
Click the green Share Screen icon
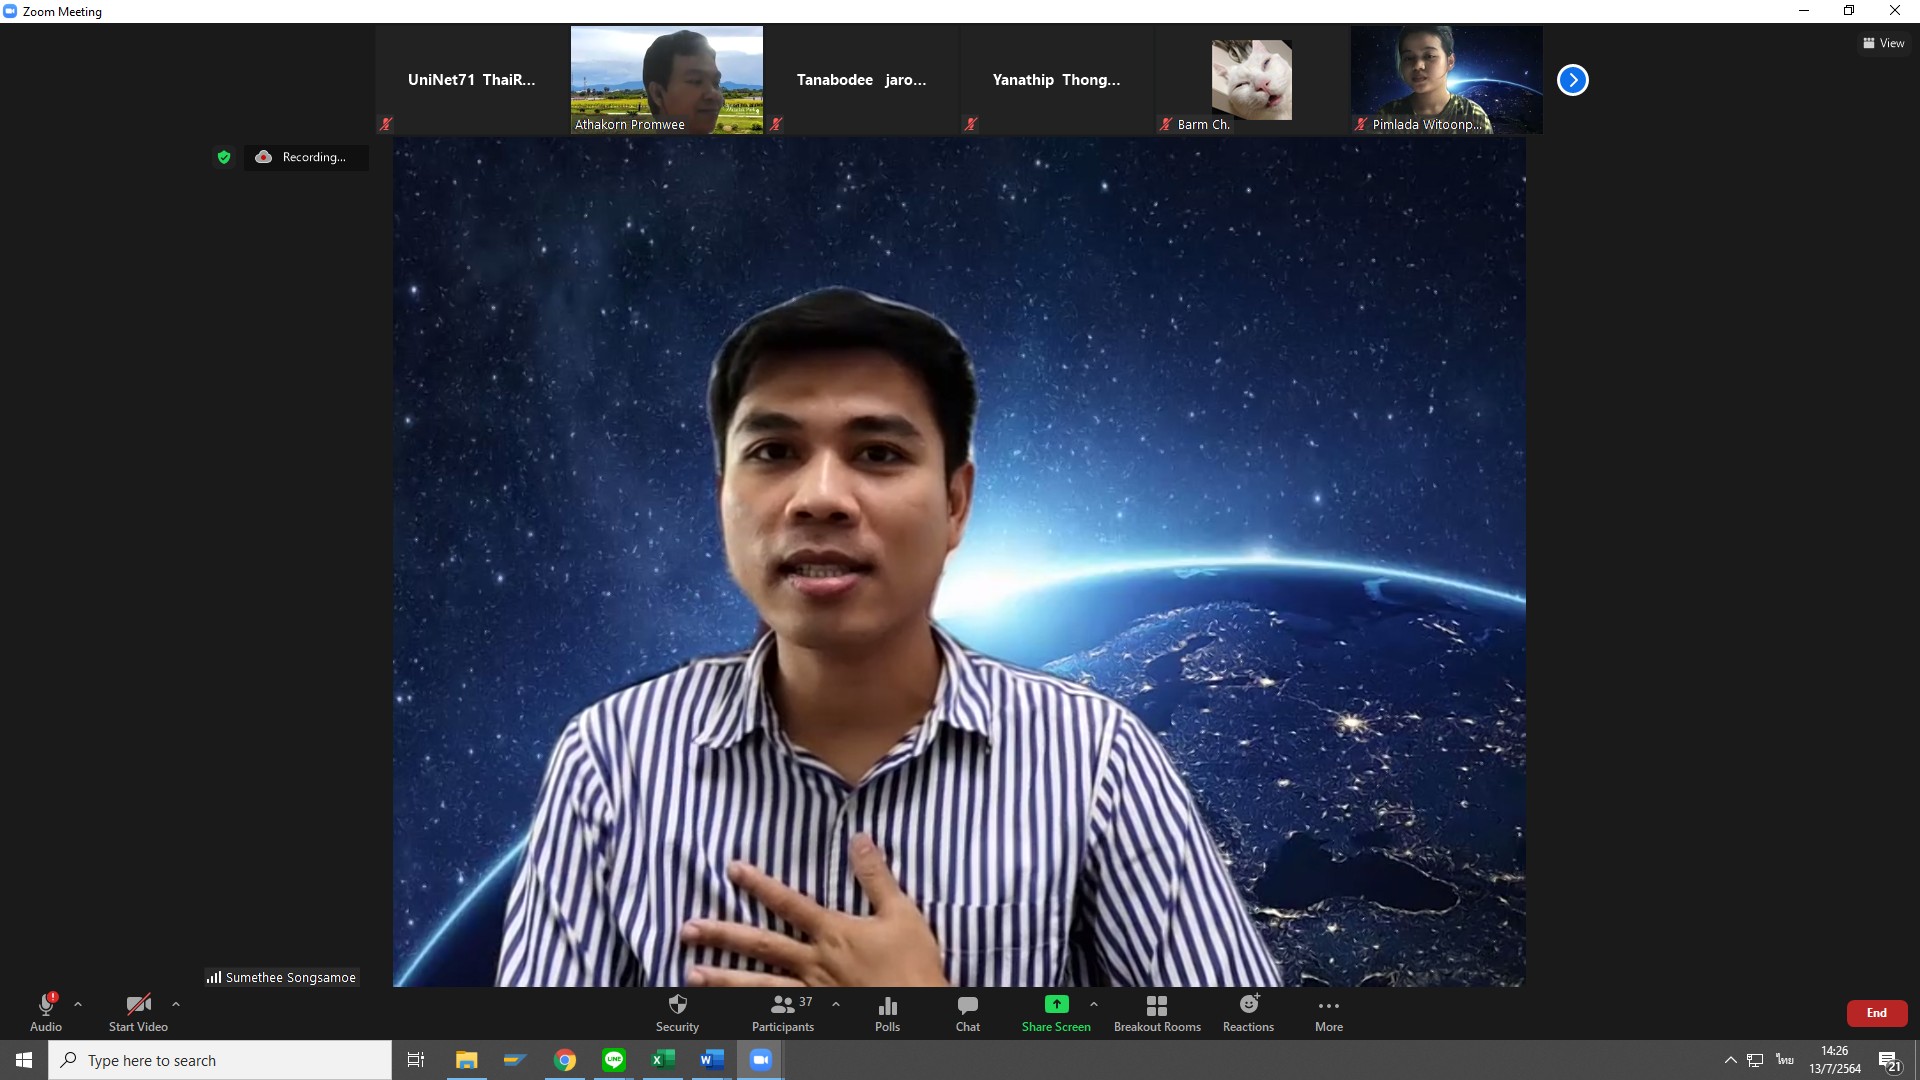pos(1056,1004)
